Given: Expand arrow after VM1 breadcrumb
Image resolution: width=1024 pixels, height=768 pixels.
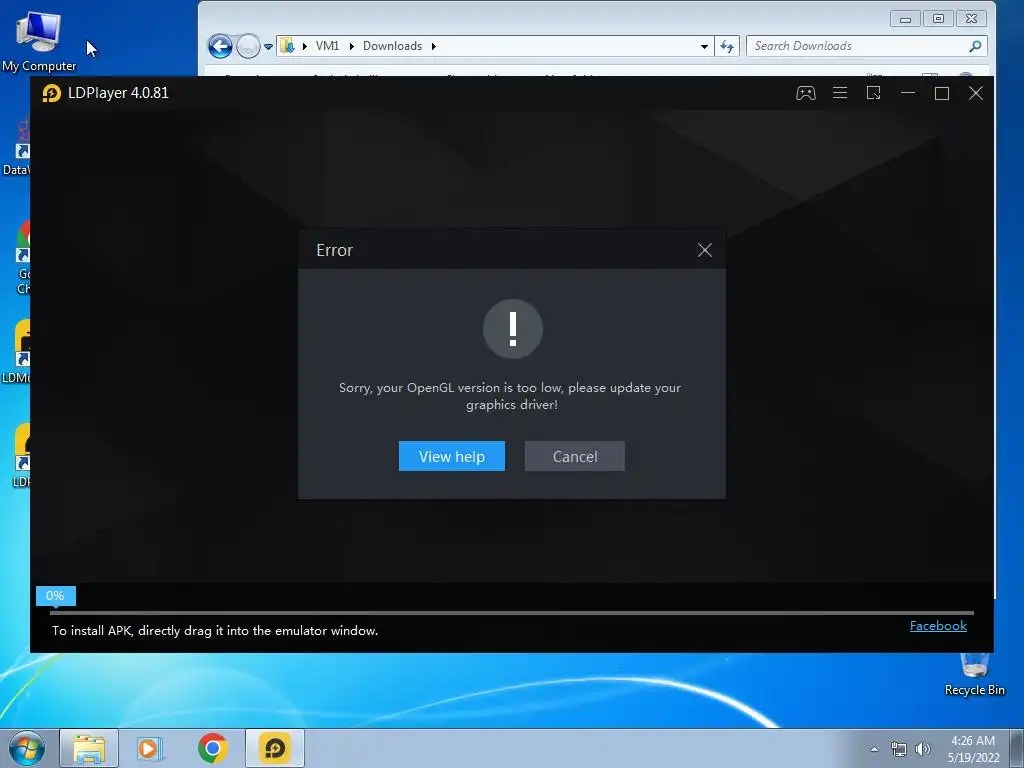Looking at the screenshot, I should pos(351,46).
